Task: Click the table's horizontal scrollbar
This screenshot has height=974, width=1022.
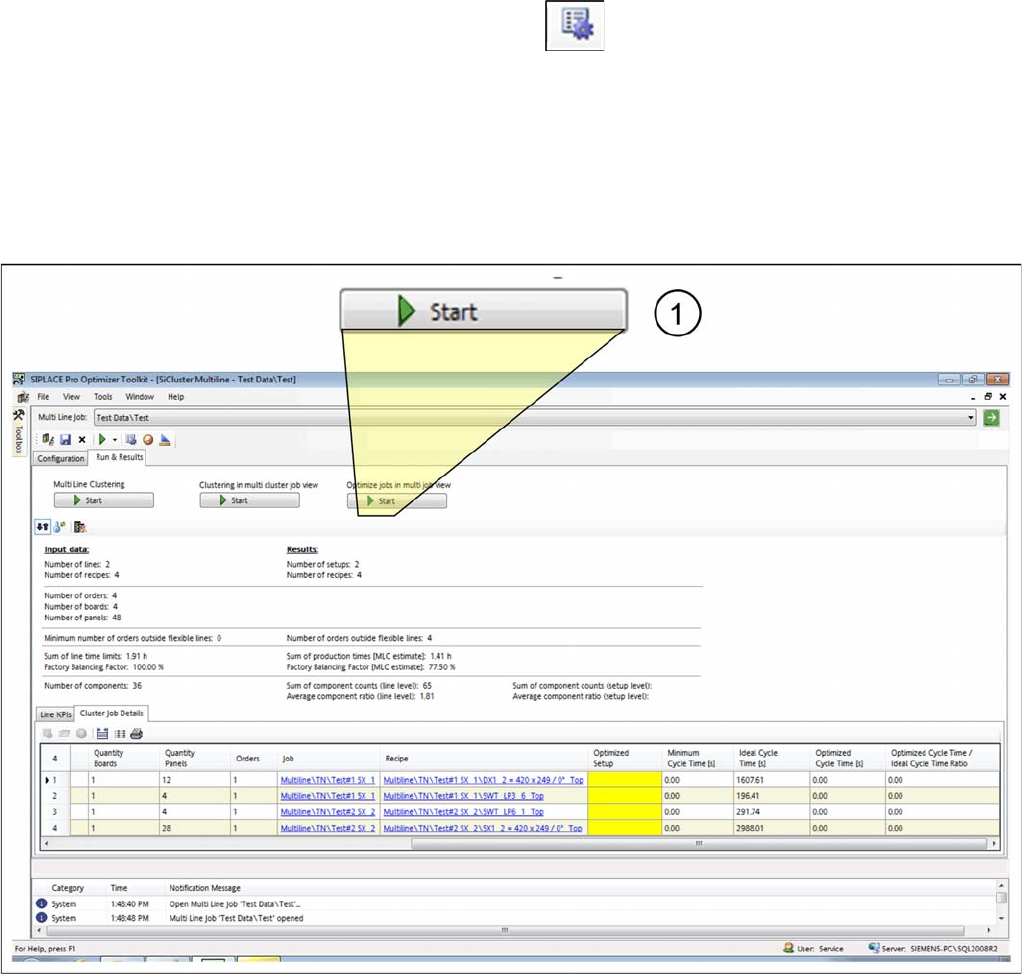Action: click(700, 843)
